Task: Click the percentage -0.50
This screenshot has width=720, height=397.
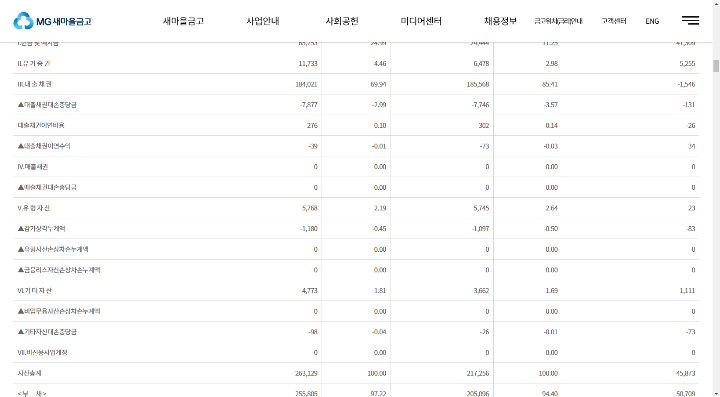Action: click(551, 229)
